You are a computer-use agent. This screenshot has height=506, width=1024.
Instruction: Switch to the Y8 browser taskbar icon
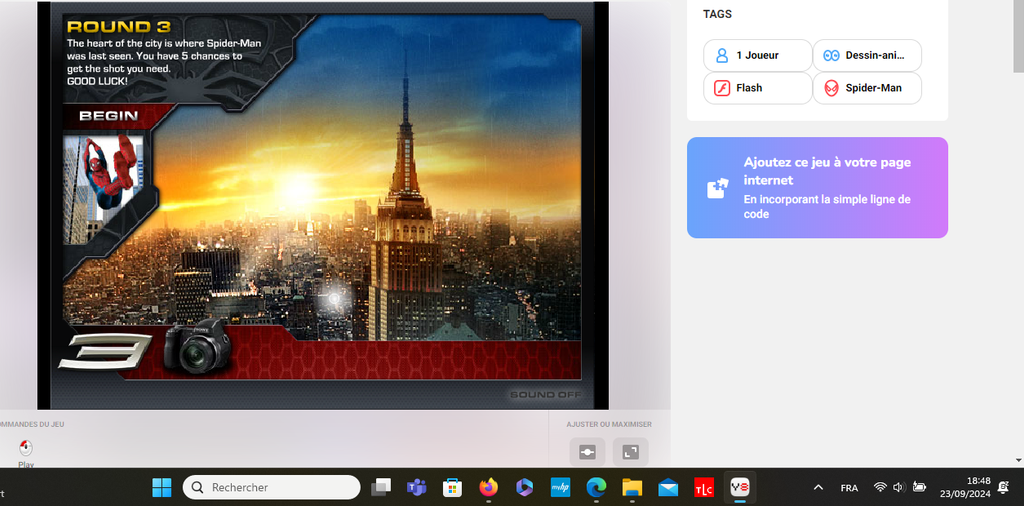coord(739,487)
